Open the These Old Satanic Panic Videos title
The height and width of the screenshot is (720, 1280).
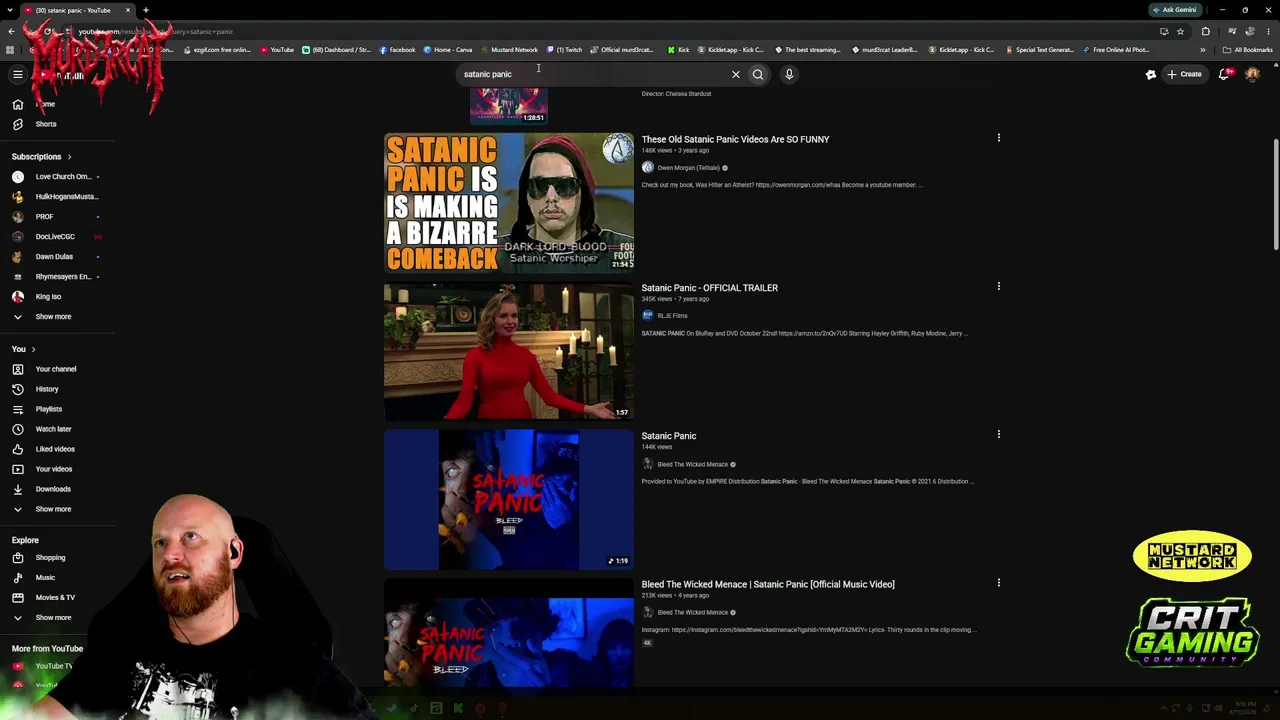(735, 139)
